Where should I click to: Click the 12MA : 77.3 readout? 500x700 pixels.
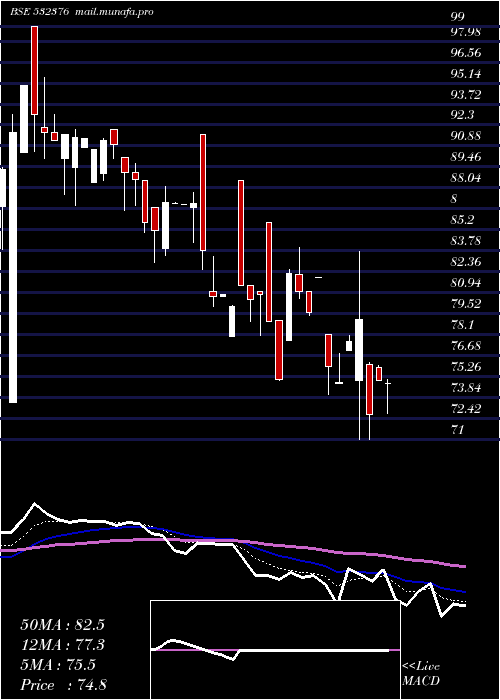(x=63, y=645)
